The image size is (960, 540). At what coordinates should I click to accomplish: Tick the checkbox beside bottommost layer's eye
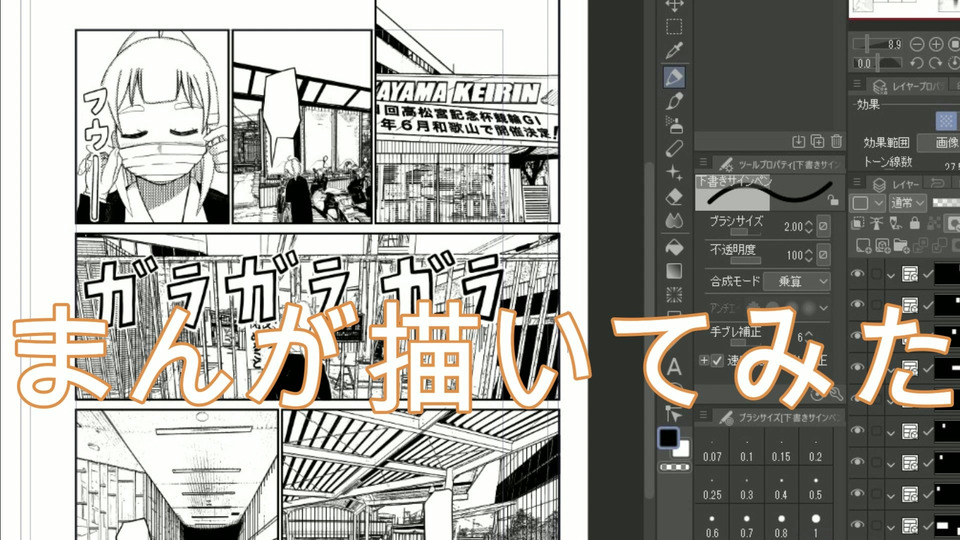[876, 525]
